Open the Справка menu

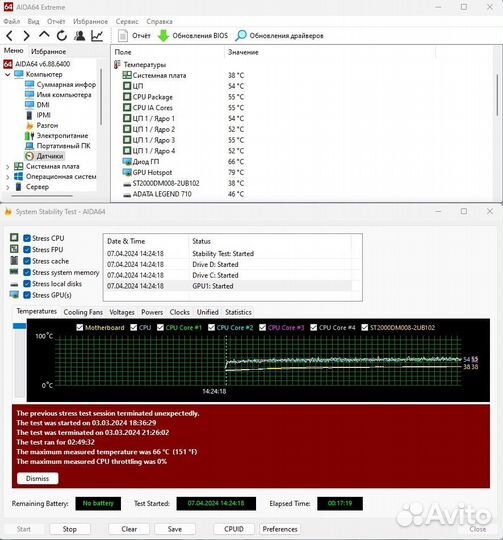[x=159, y=21]
